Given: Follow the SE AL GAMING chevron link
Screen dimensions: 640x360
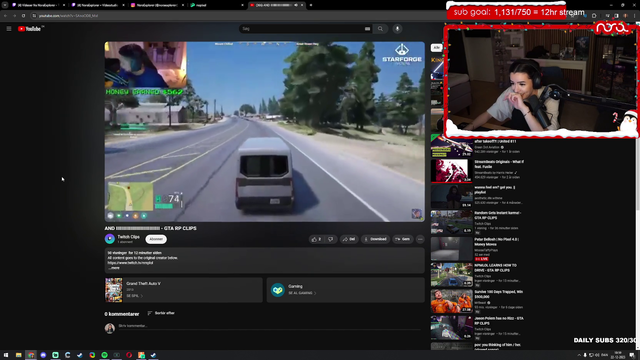Looking at the screenshot, I should click(x=302, y=293).
